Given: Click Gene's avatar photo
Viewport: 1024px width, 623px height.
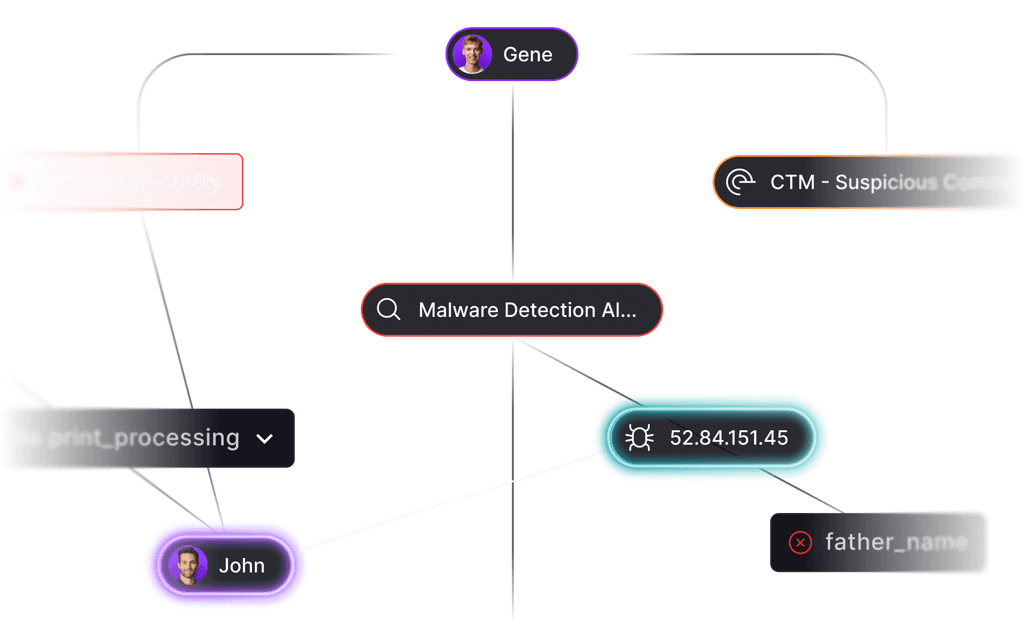Looking at the screenshot, I should 472,54.
